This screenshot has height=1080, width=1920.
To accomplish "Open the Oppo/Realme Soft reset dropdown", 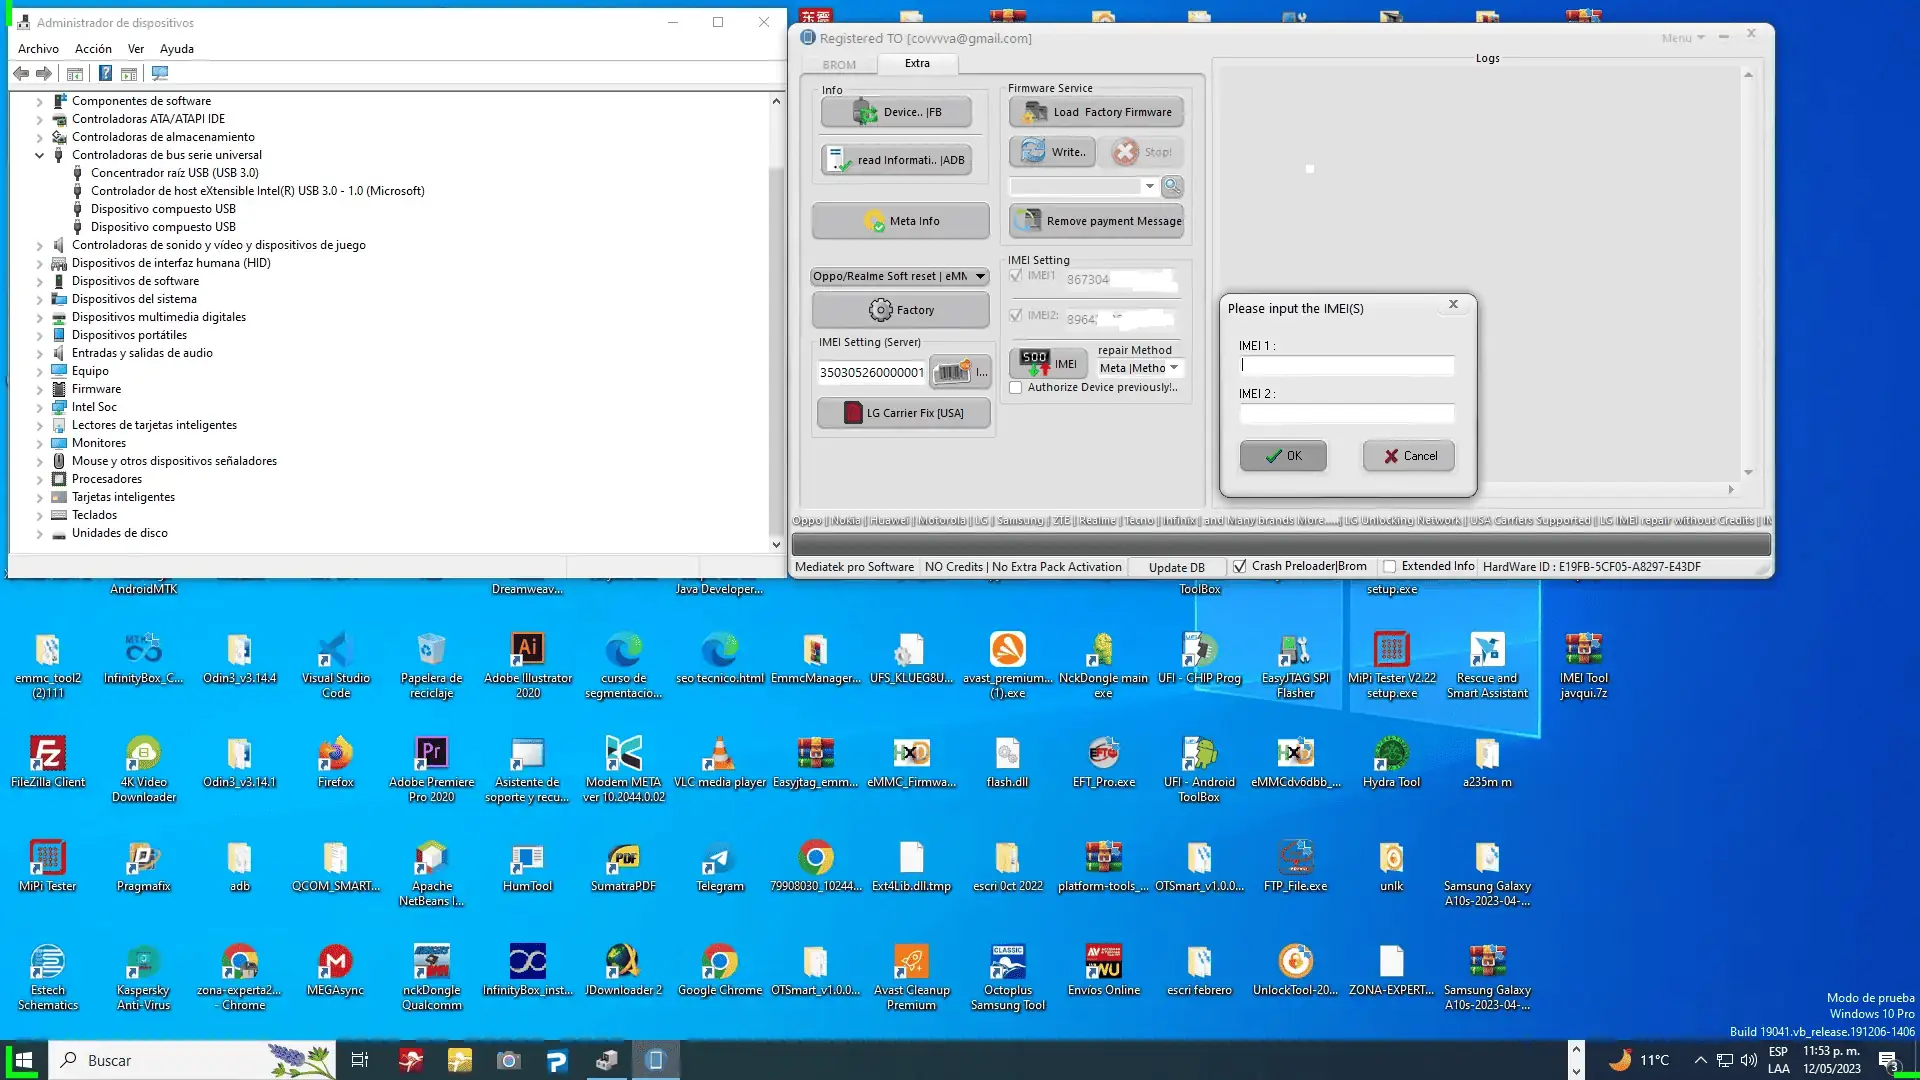I will click(x=899, y=276).
